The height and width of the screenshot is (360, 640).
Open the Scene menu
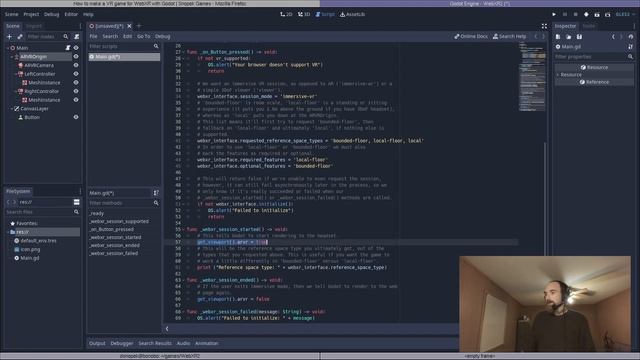click(x=11, y=14)
